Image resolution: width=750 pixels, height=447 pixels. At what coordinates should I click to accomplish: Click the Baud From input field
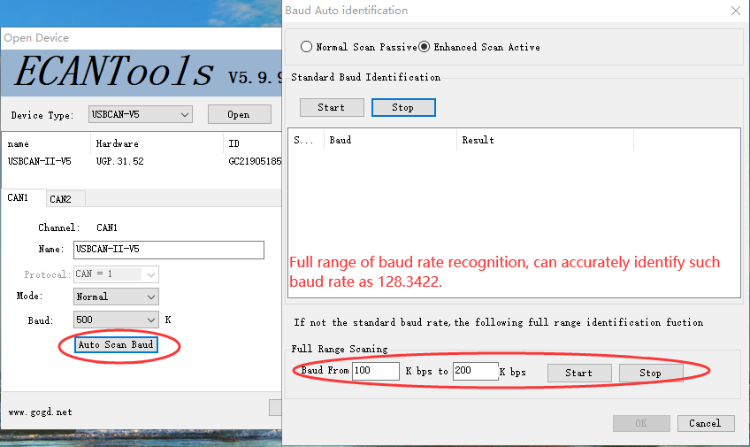376,371
